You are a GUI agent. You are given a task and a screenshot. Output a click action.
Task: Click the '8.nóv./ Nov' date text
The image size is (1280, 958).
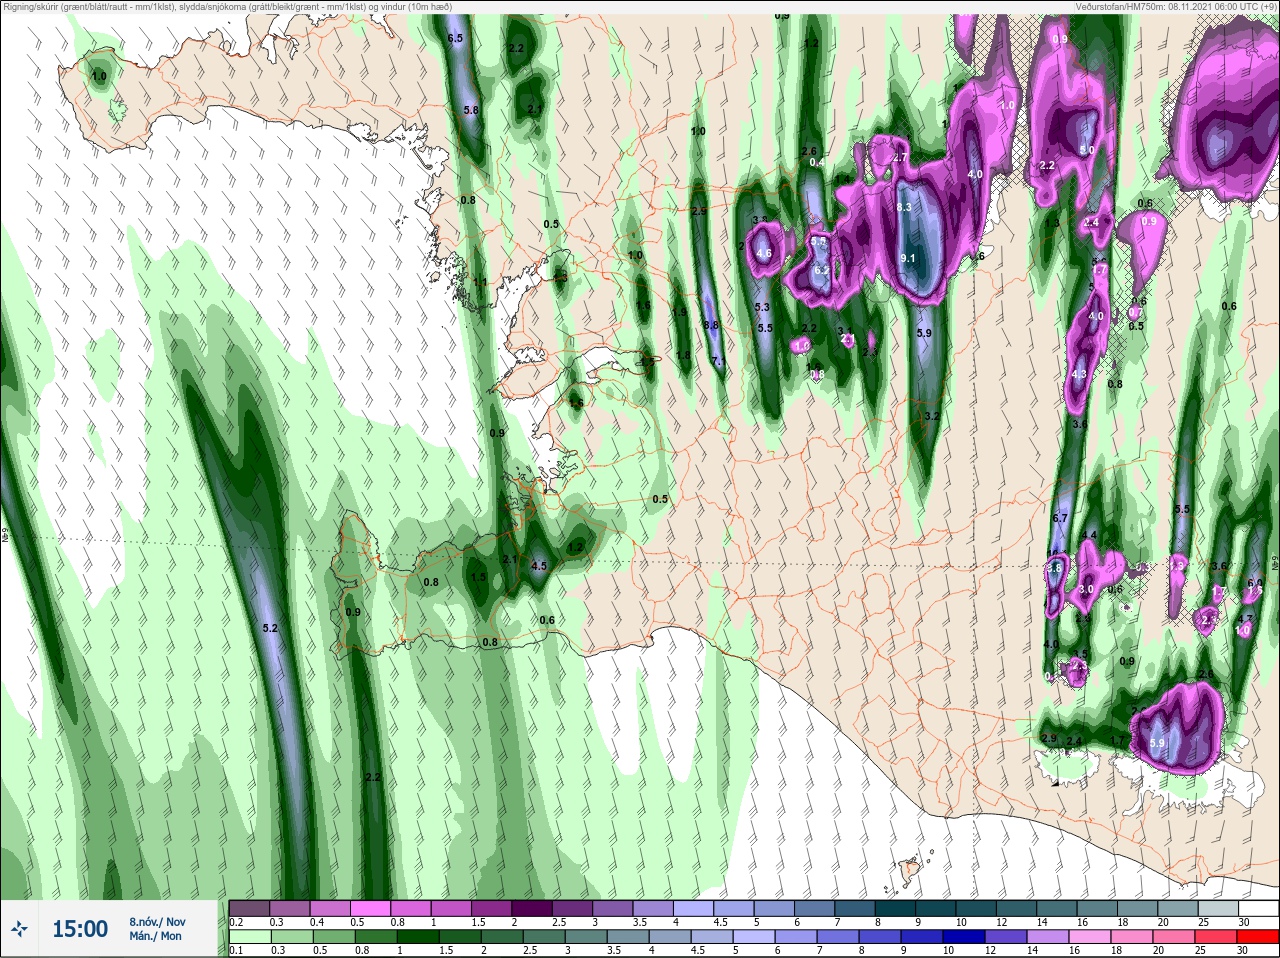pos(157,921)
